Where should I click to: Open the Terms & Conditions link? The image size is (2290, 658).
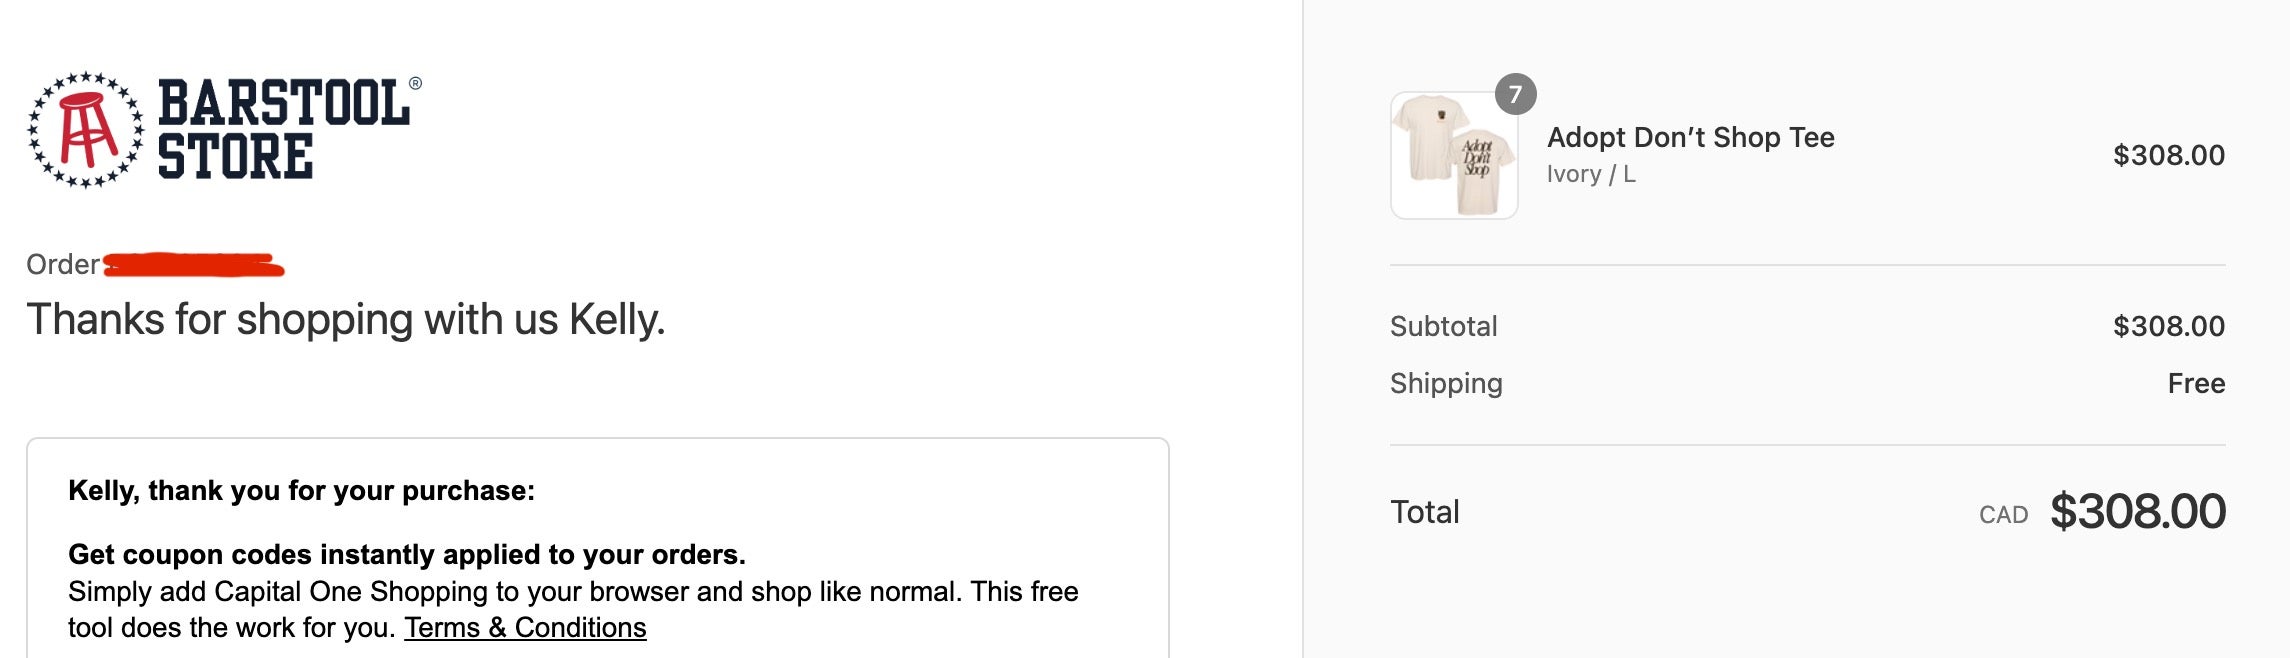click(x=525, y=628)
